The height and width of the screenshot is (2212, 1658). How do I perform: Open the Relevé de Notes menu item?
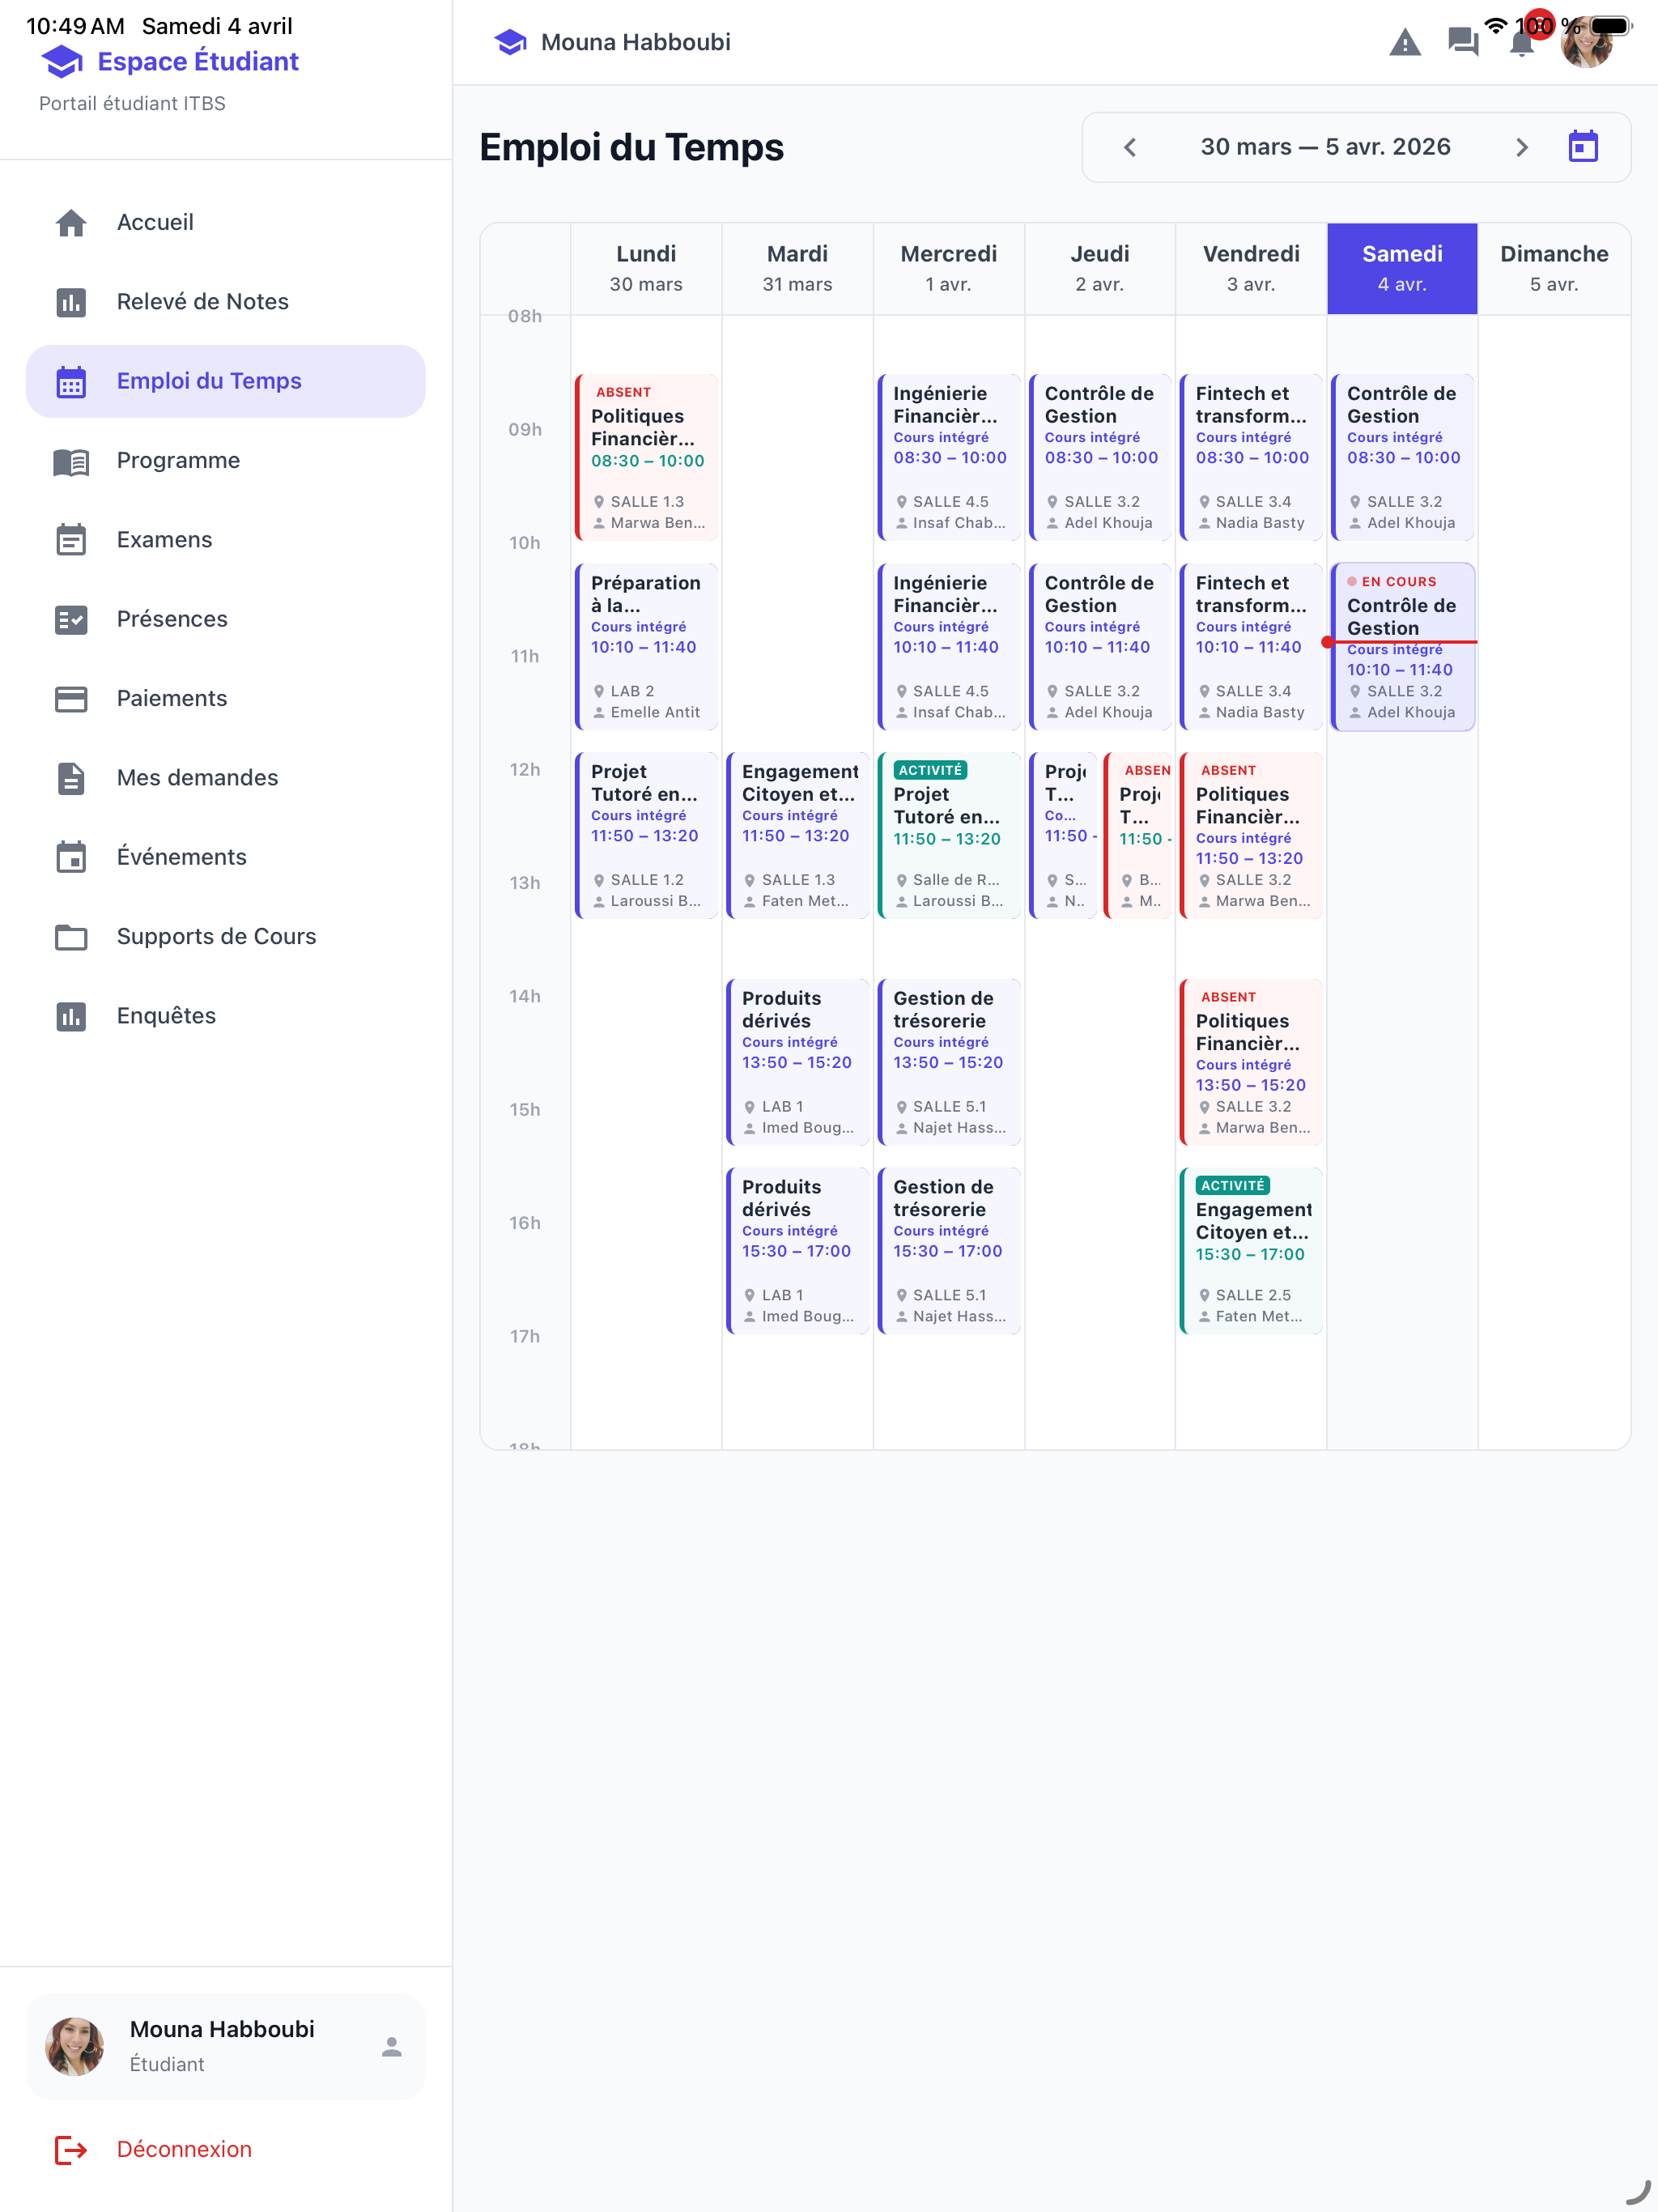[226, 302]
